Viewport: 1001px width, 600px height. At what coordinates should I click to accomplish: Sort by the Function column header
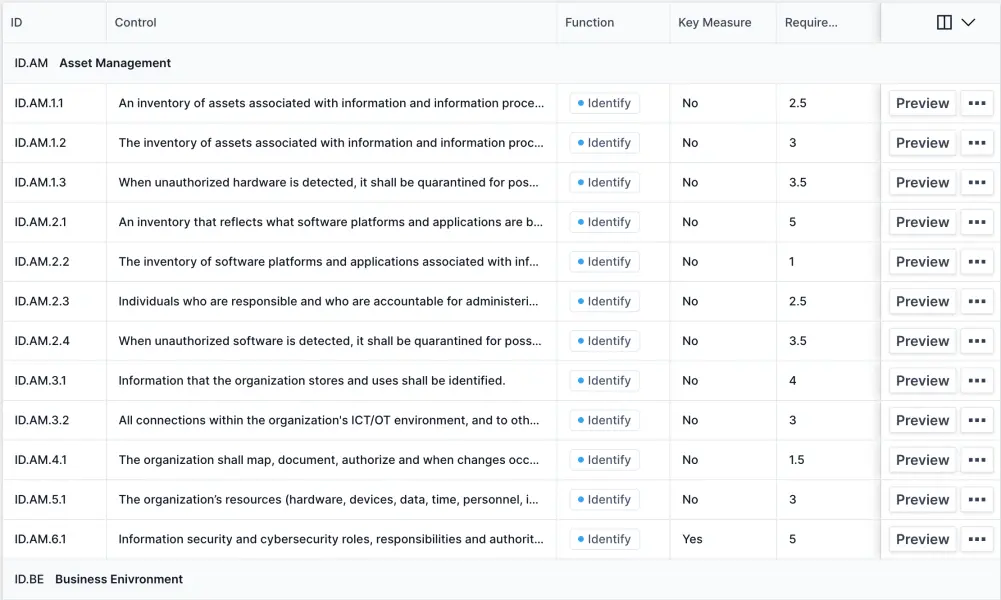tap(589, 22)
